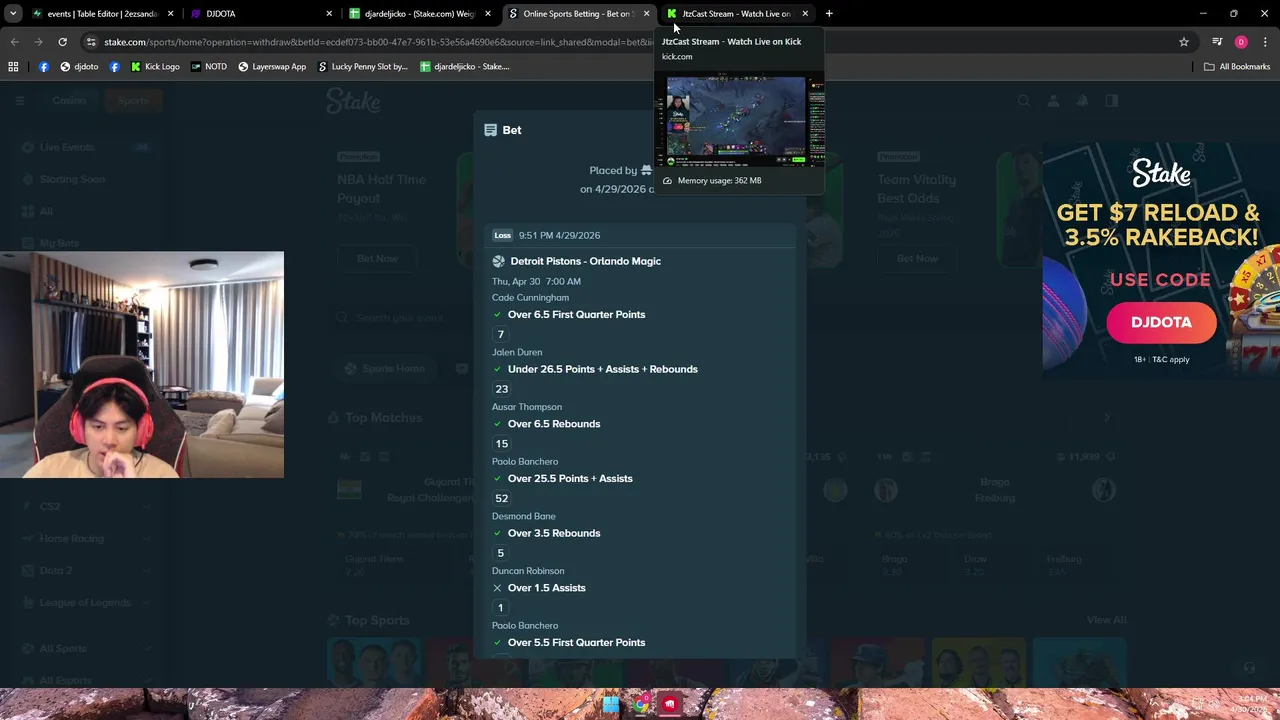1280x720 pixels.
Task: Switch to the DJDOTA tab
Action: (260, 14)
